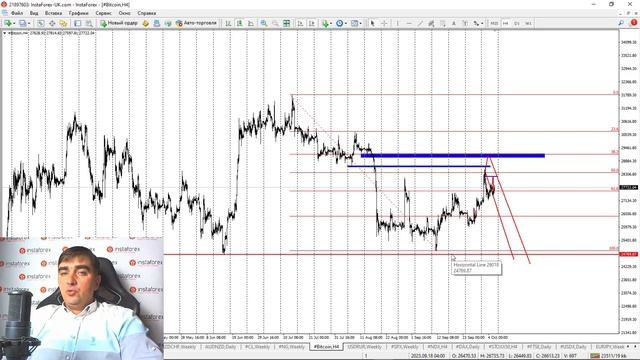Screen dimensions: 640x360
Task: Expand the new chart dropdown arrow
Action: point(13,23)
